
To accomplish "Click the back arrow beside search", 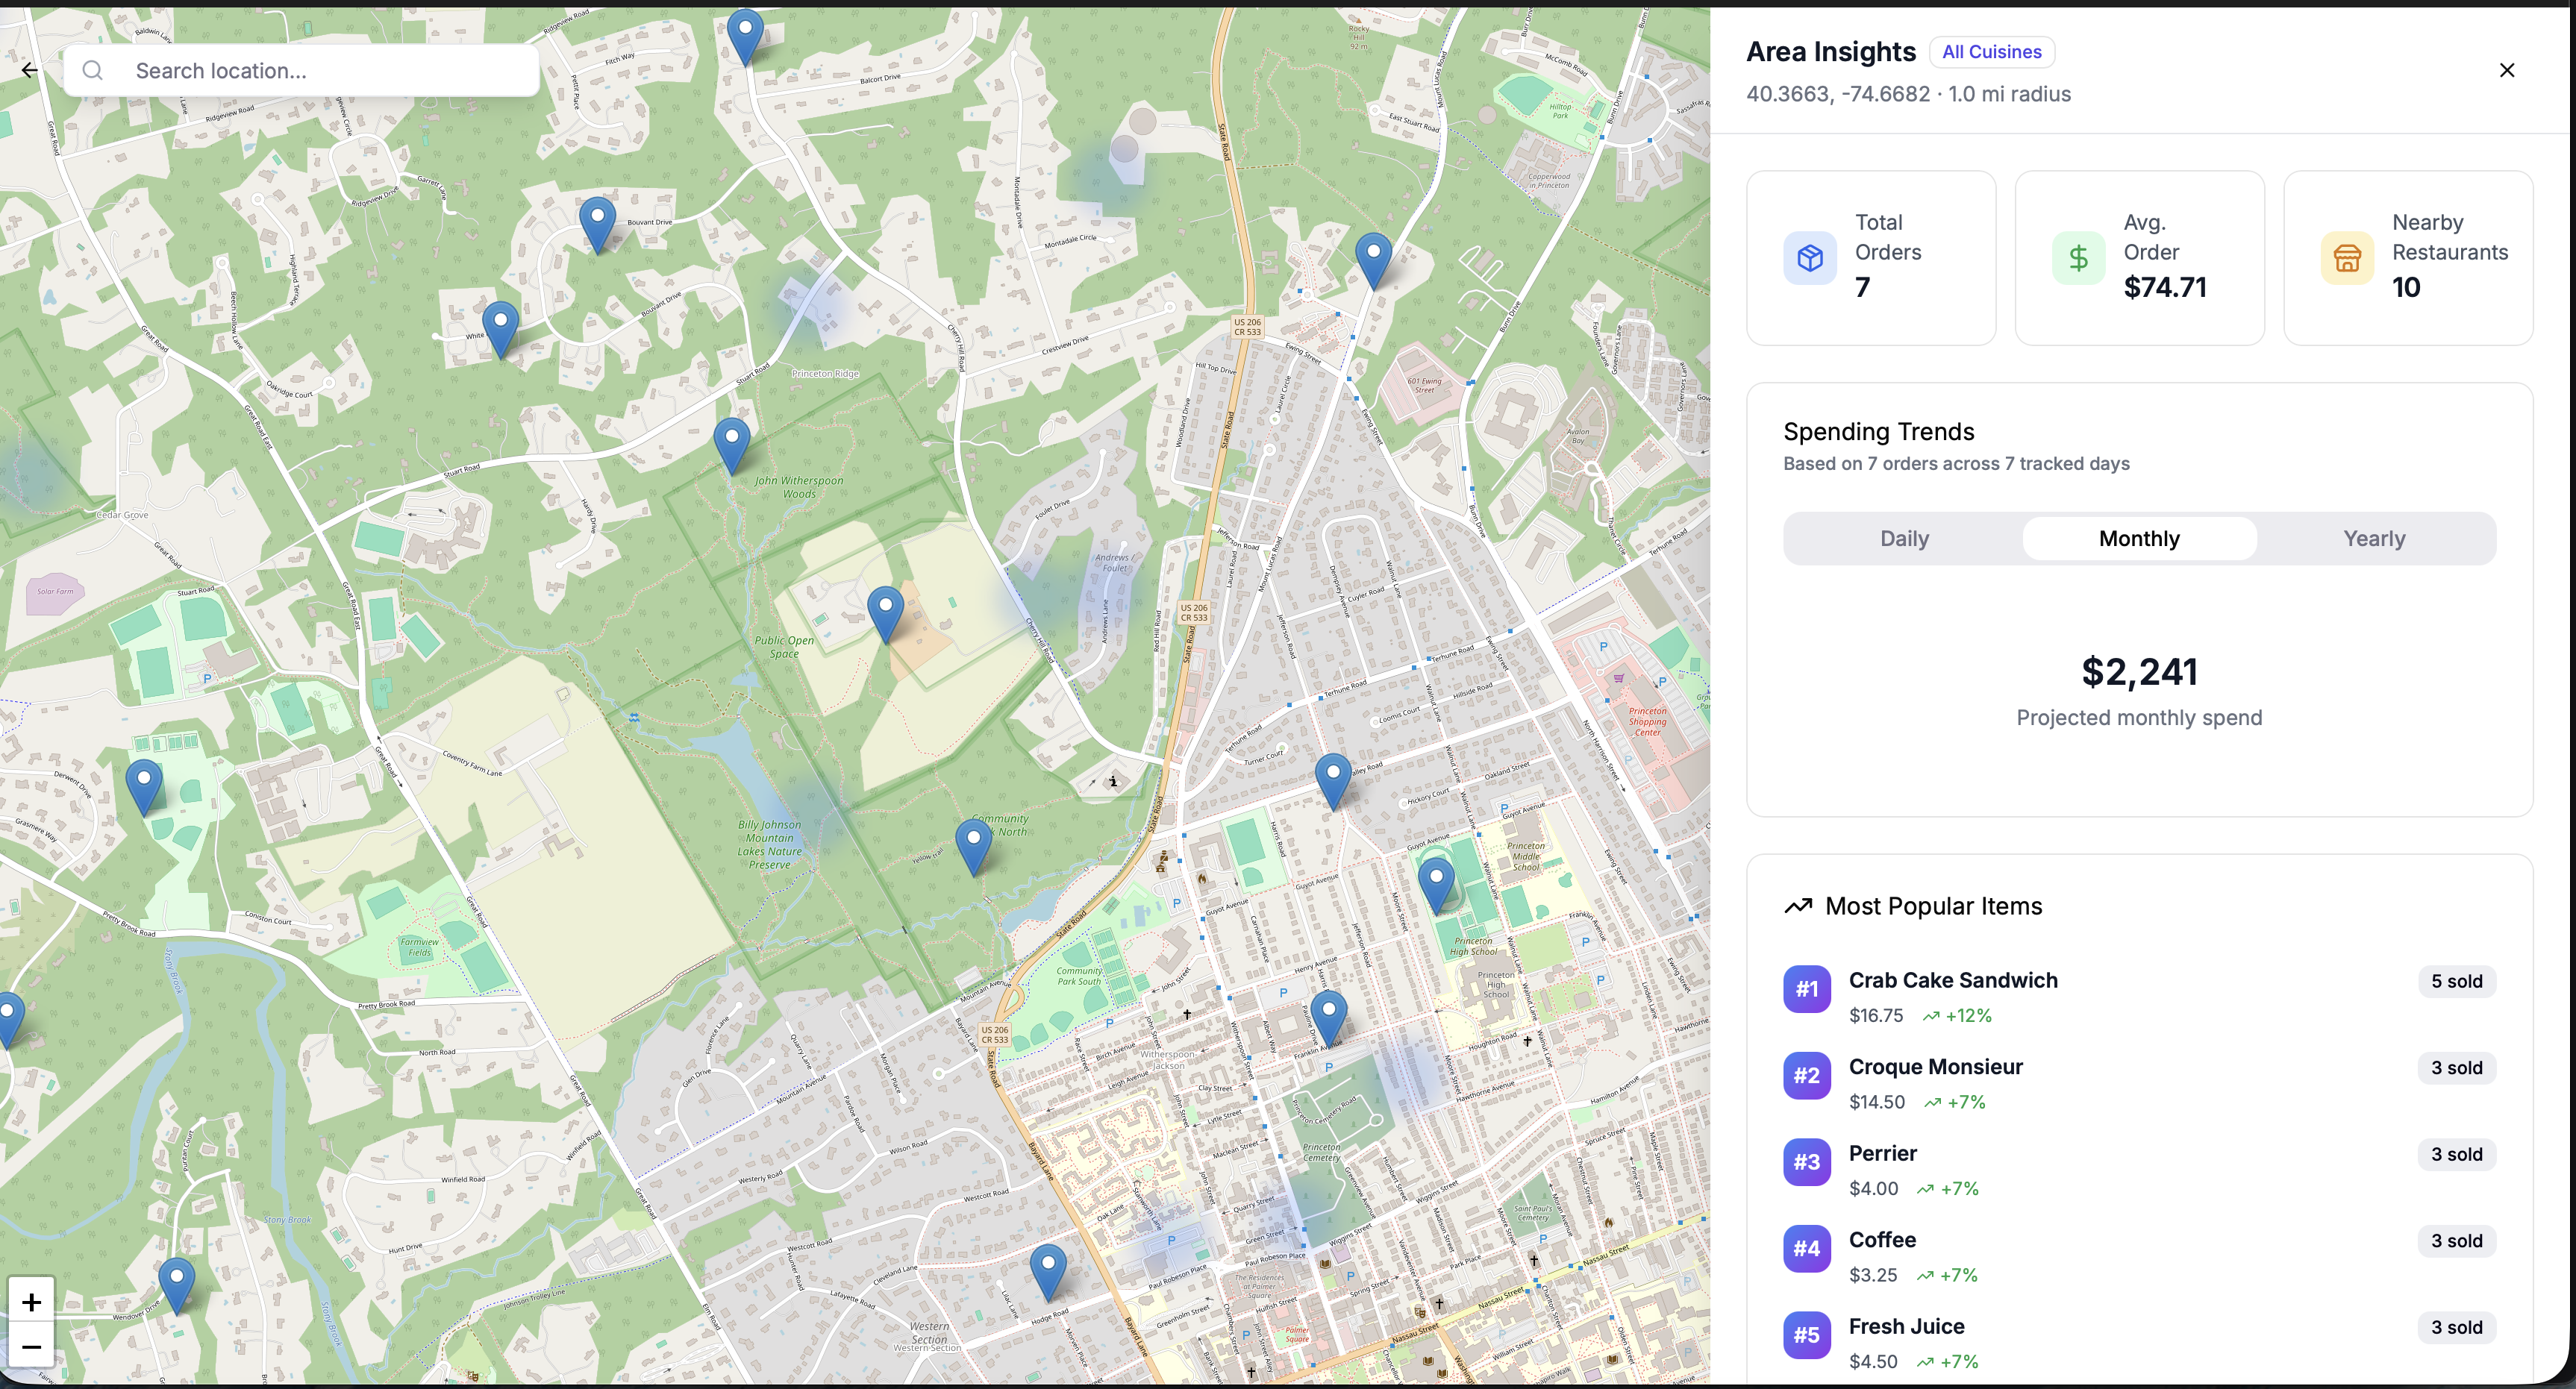I will [x=30, y=70].
